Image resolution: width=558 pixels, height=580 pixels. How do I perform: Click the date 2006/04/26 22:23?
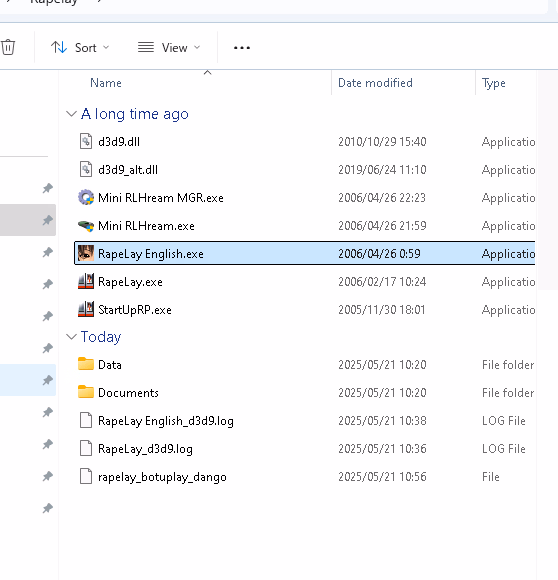(x=382, y=198)
